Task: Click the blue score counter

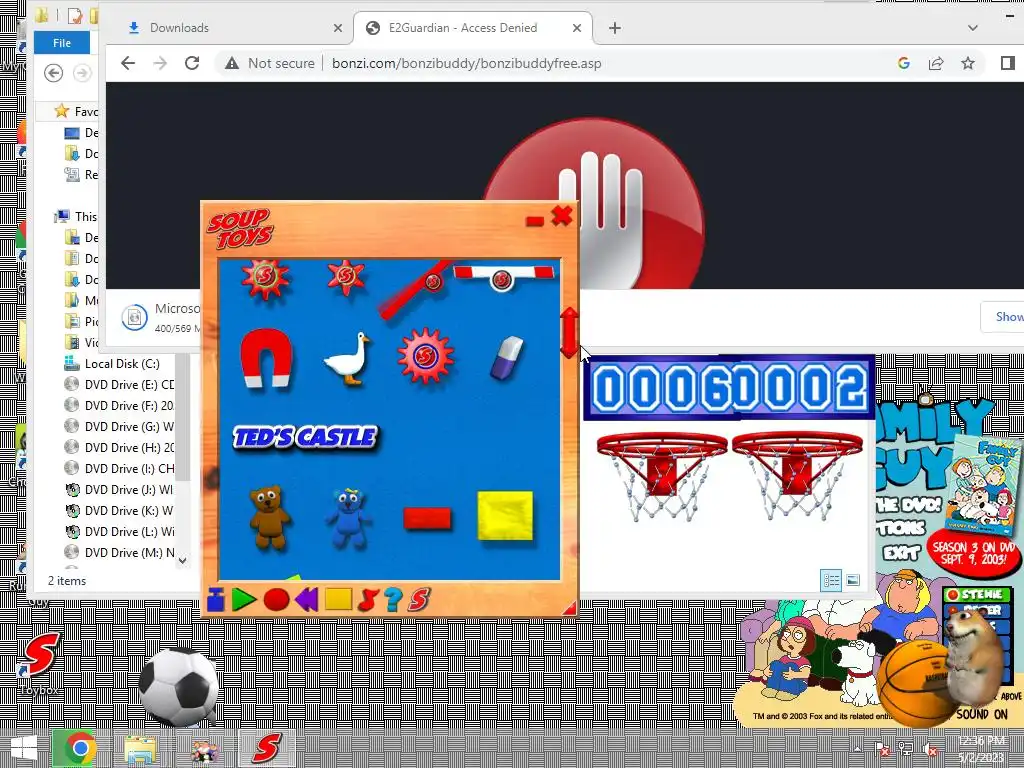Action: tap(729, 388)
